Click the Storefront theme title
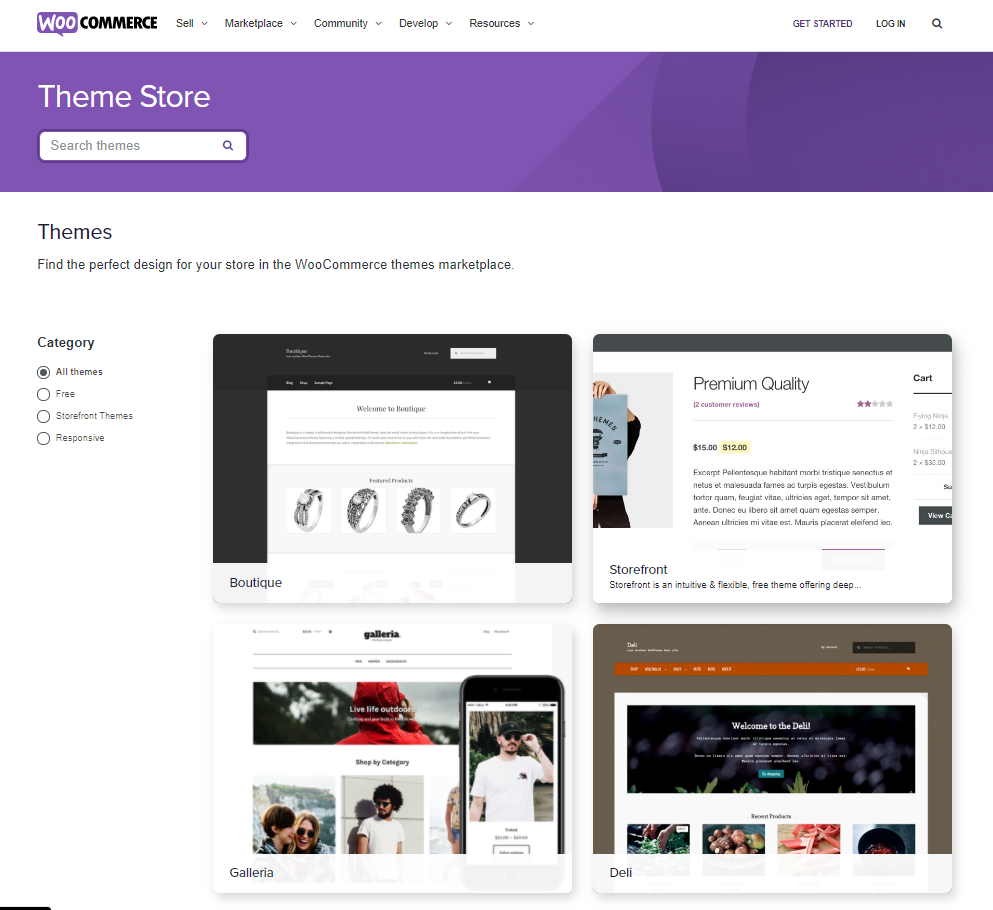This screenshot has width=993, height=910. coord(638,569)
